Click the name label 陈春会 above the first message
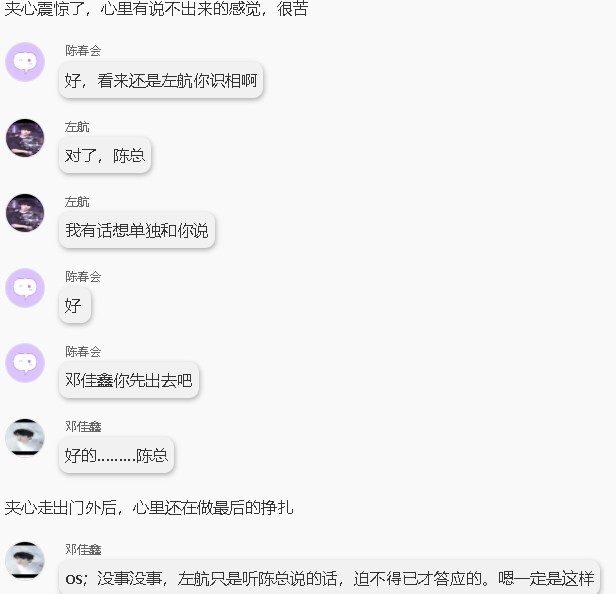616x594 pixels. pyautogui.click(x=83, y=51)
